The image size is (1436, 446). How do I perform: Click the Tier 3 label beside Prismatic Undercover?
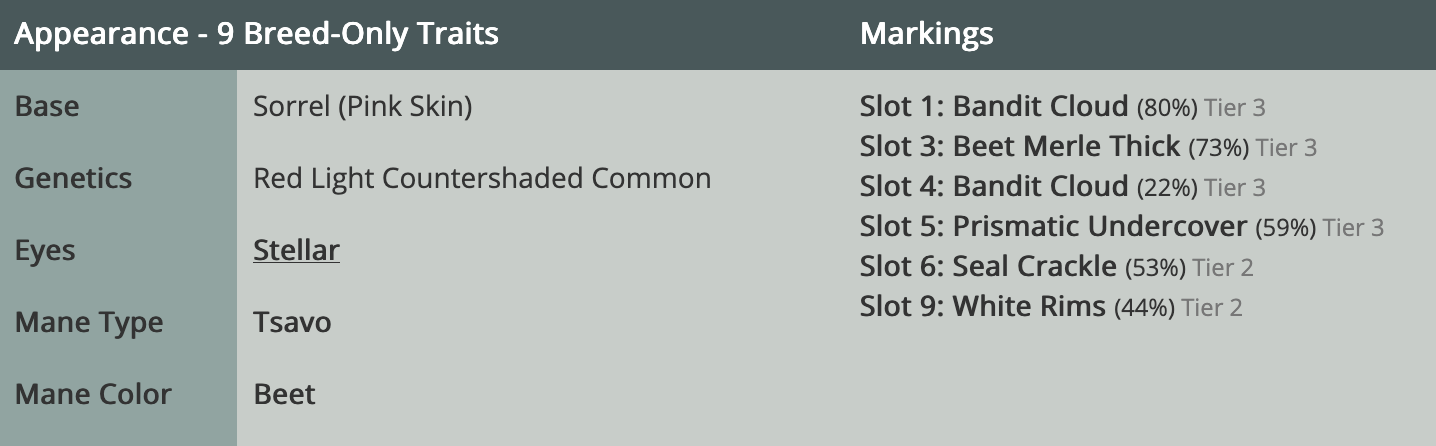tap(1353, 228)
